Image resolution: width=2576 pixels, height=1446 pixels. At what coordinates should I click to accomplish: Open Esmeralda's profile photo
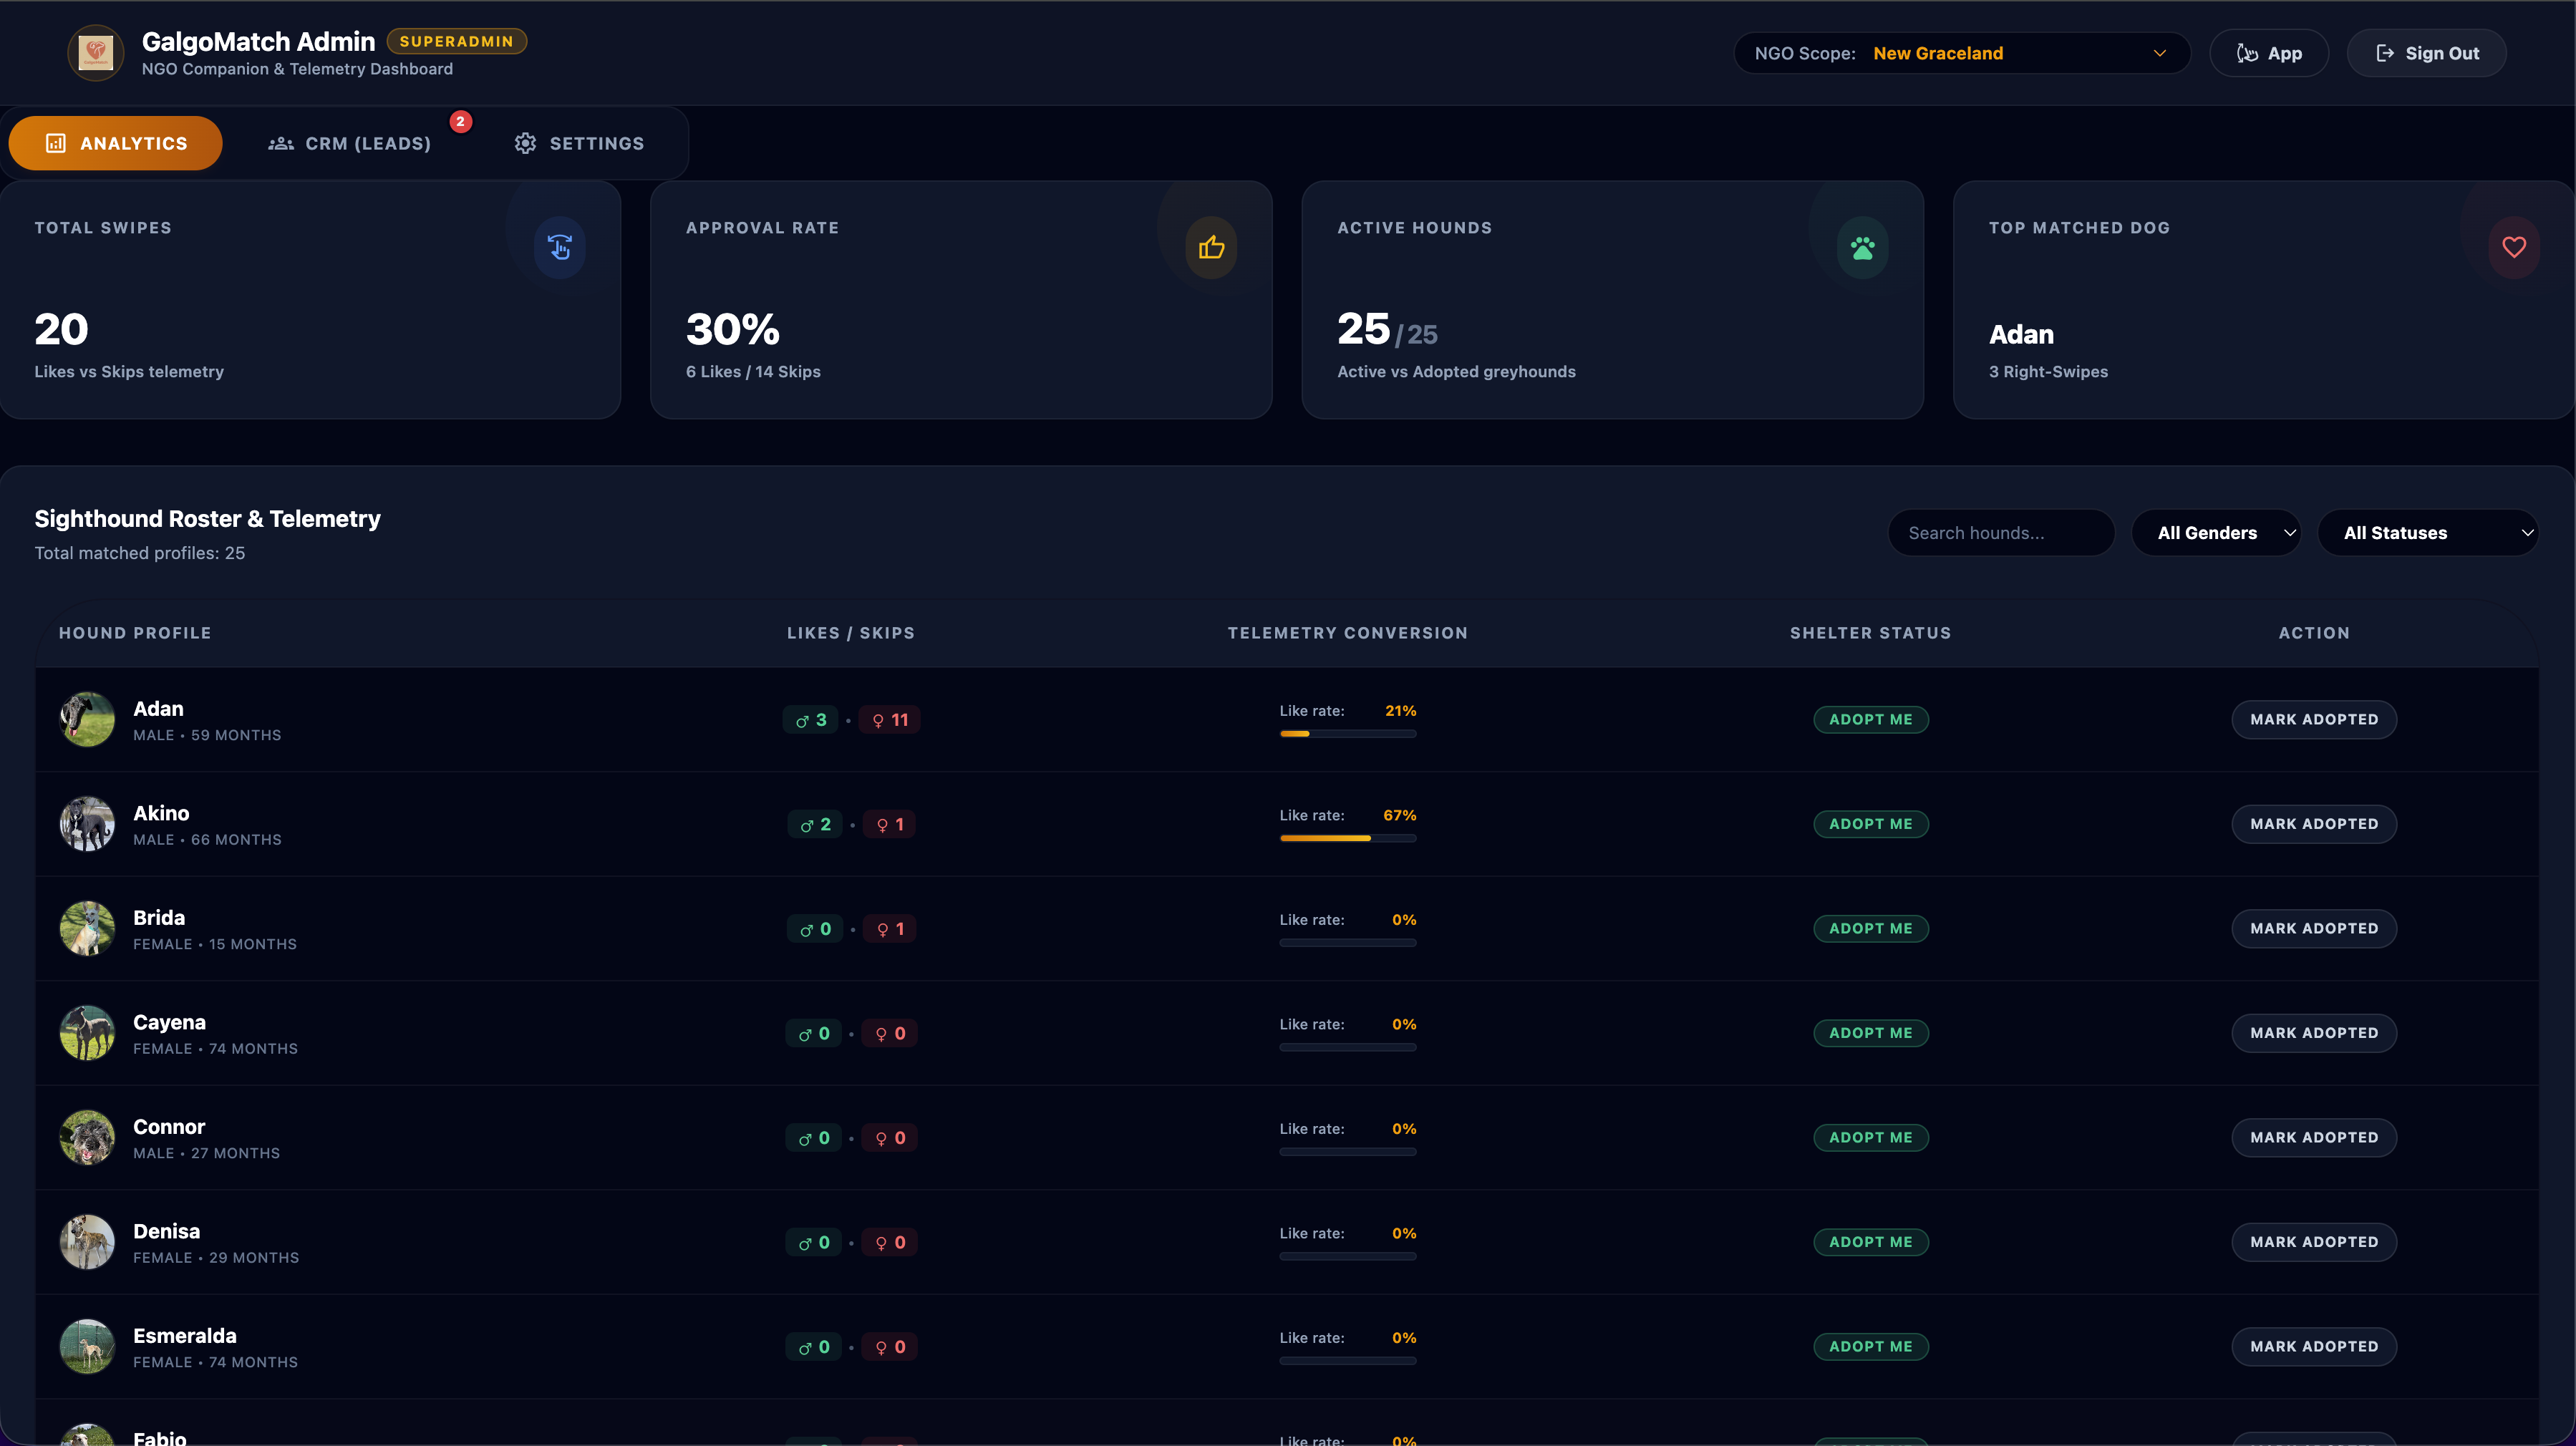pos(87,1347)
